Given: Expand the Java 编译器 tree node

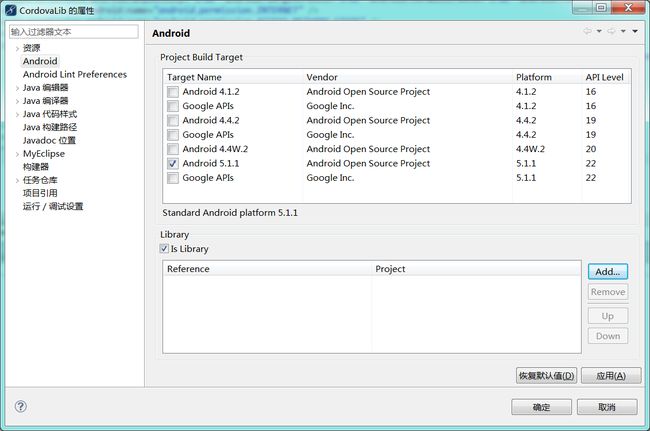Looking at the screenshot, I should point(17,101).
